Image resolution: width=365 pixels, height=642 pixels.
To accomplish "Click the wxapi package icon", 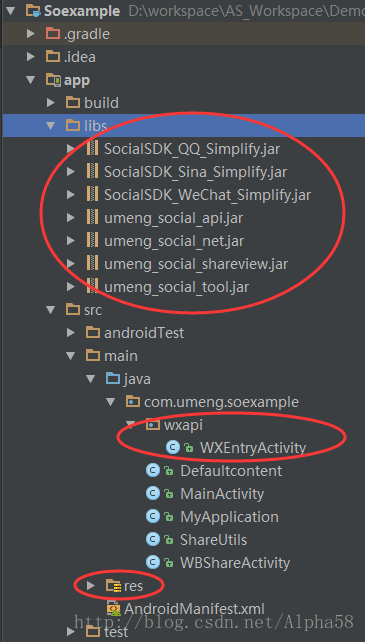I will [153, 425].
